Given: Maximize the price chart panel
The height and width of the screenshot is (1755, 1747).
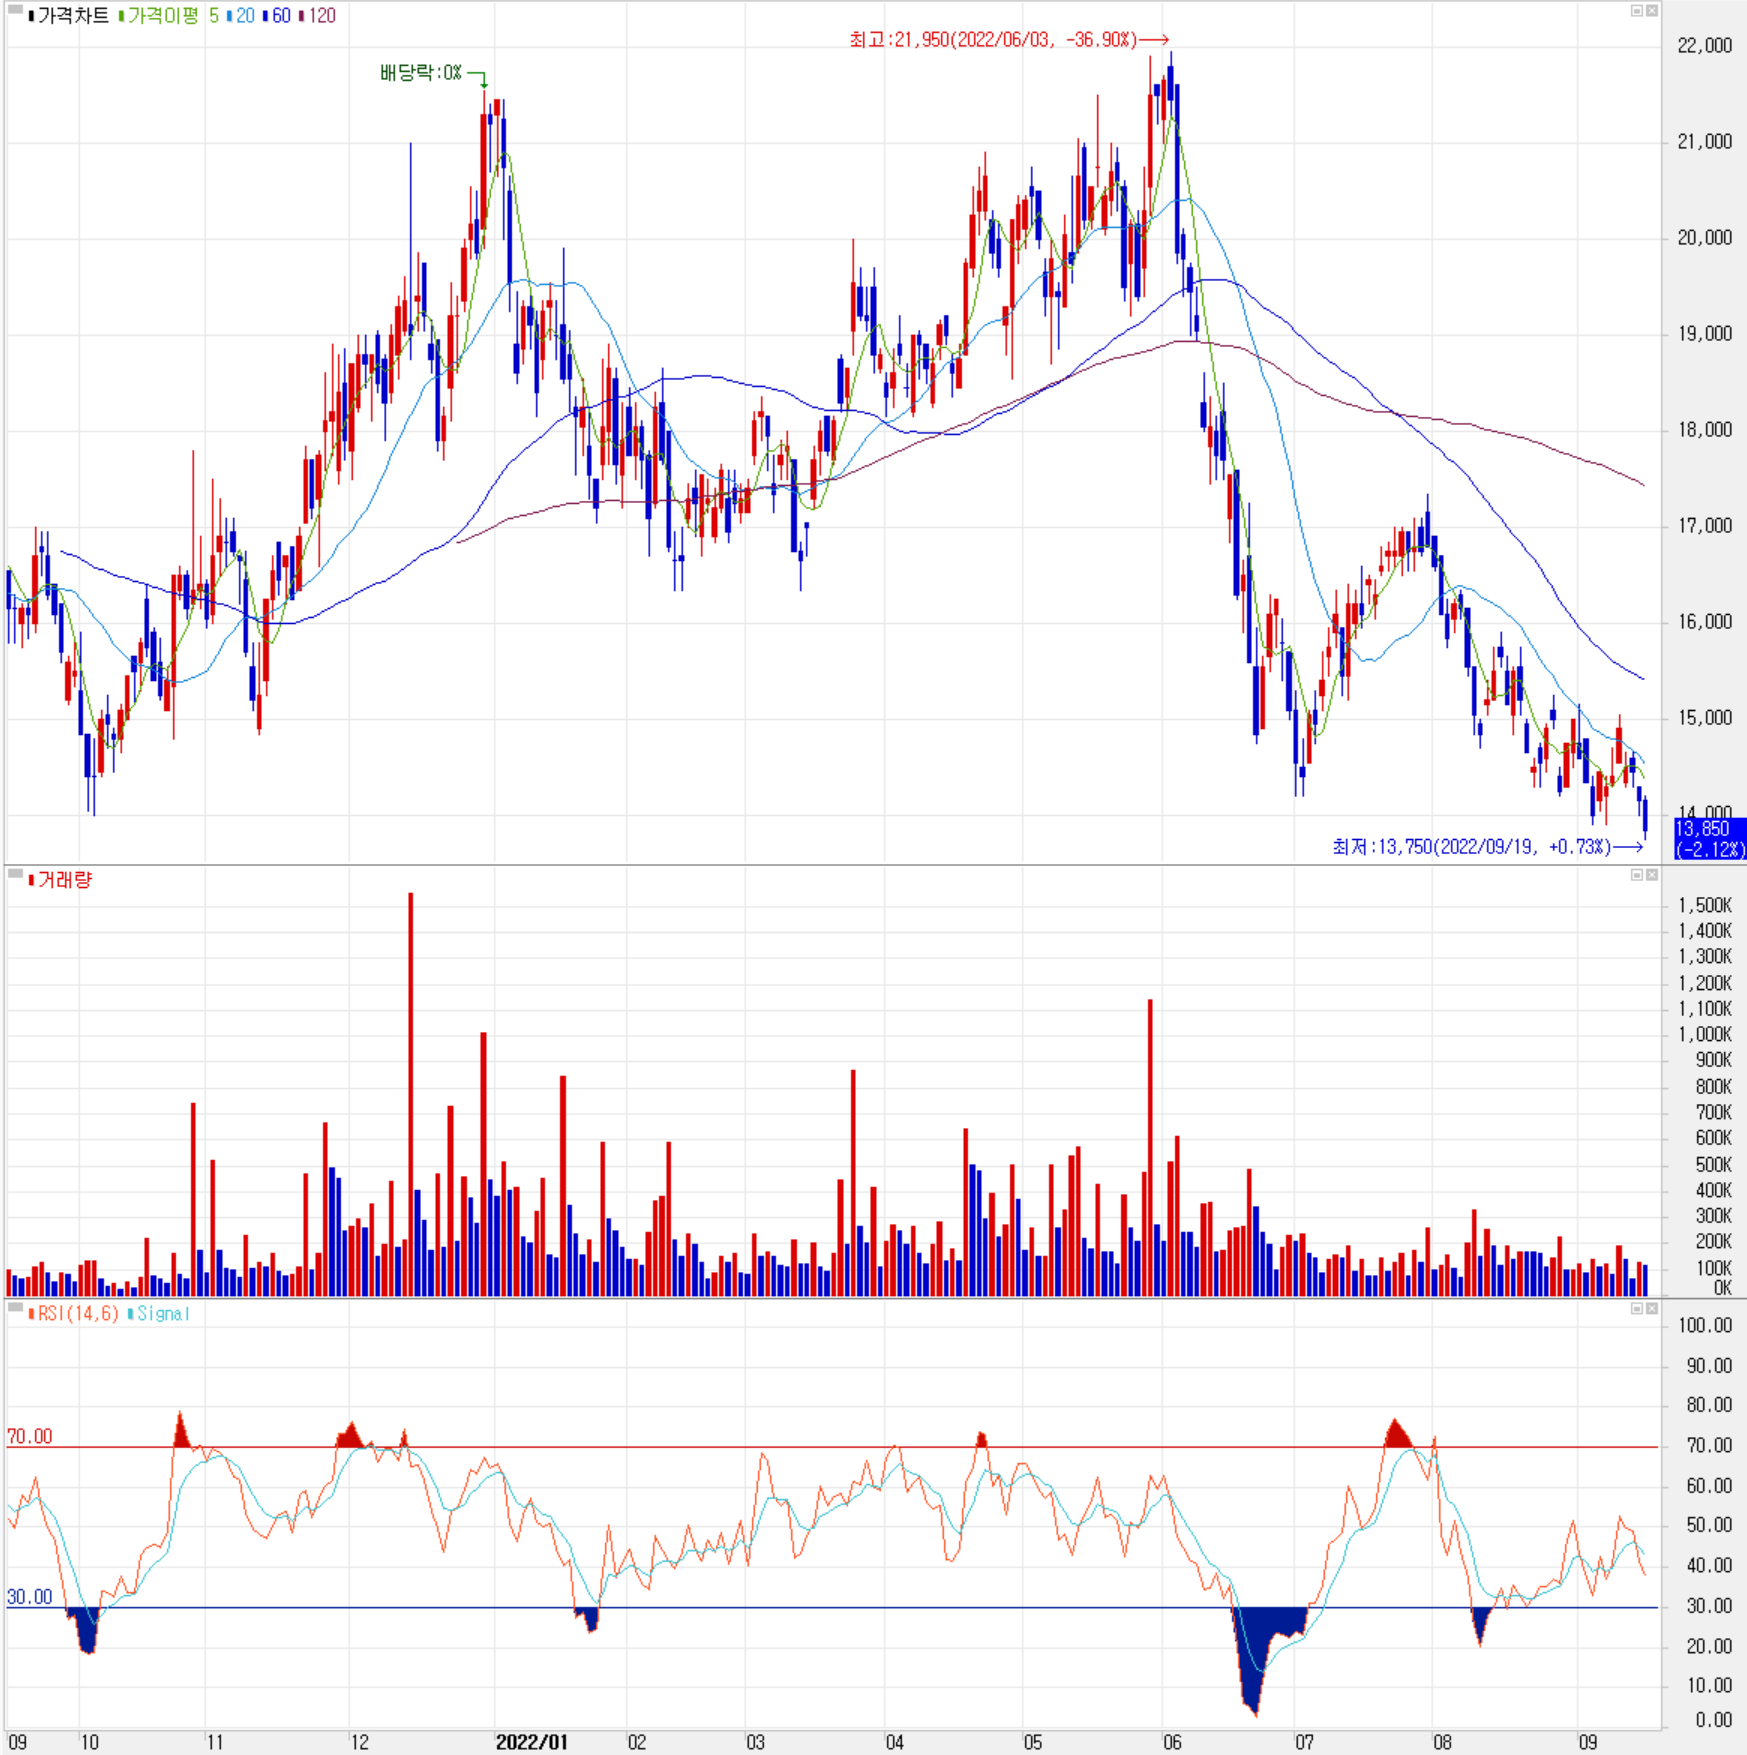Looking at the screenshot, I should click(x=1637, y=11).
